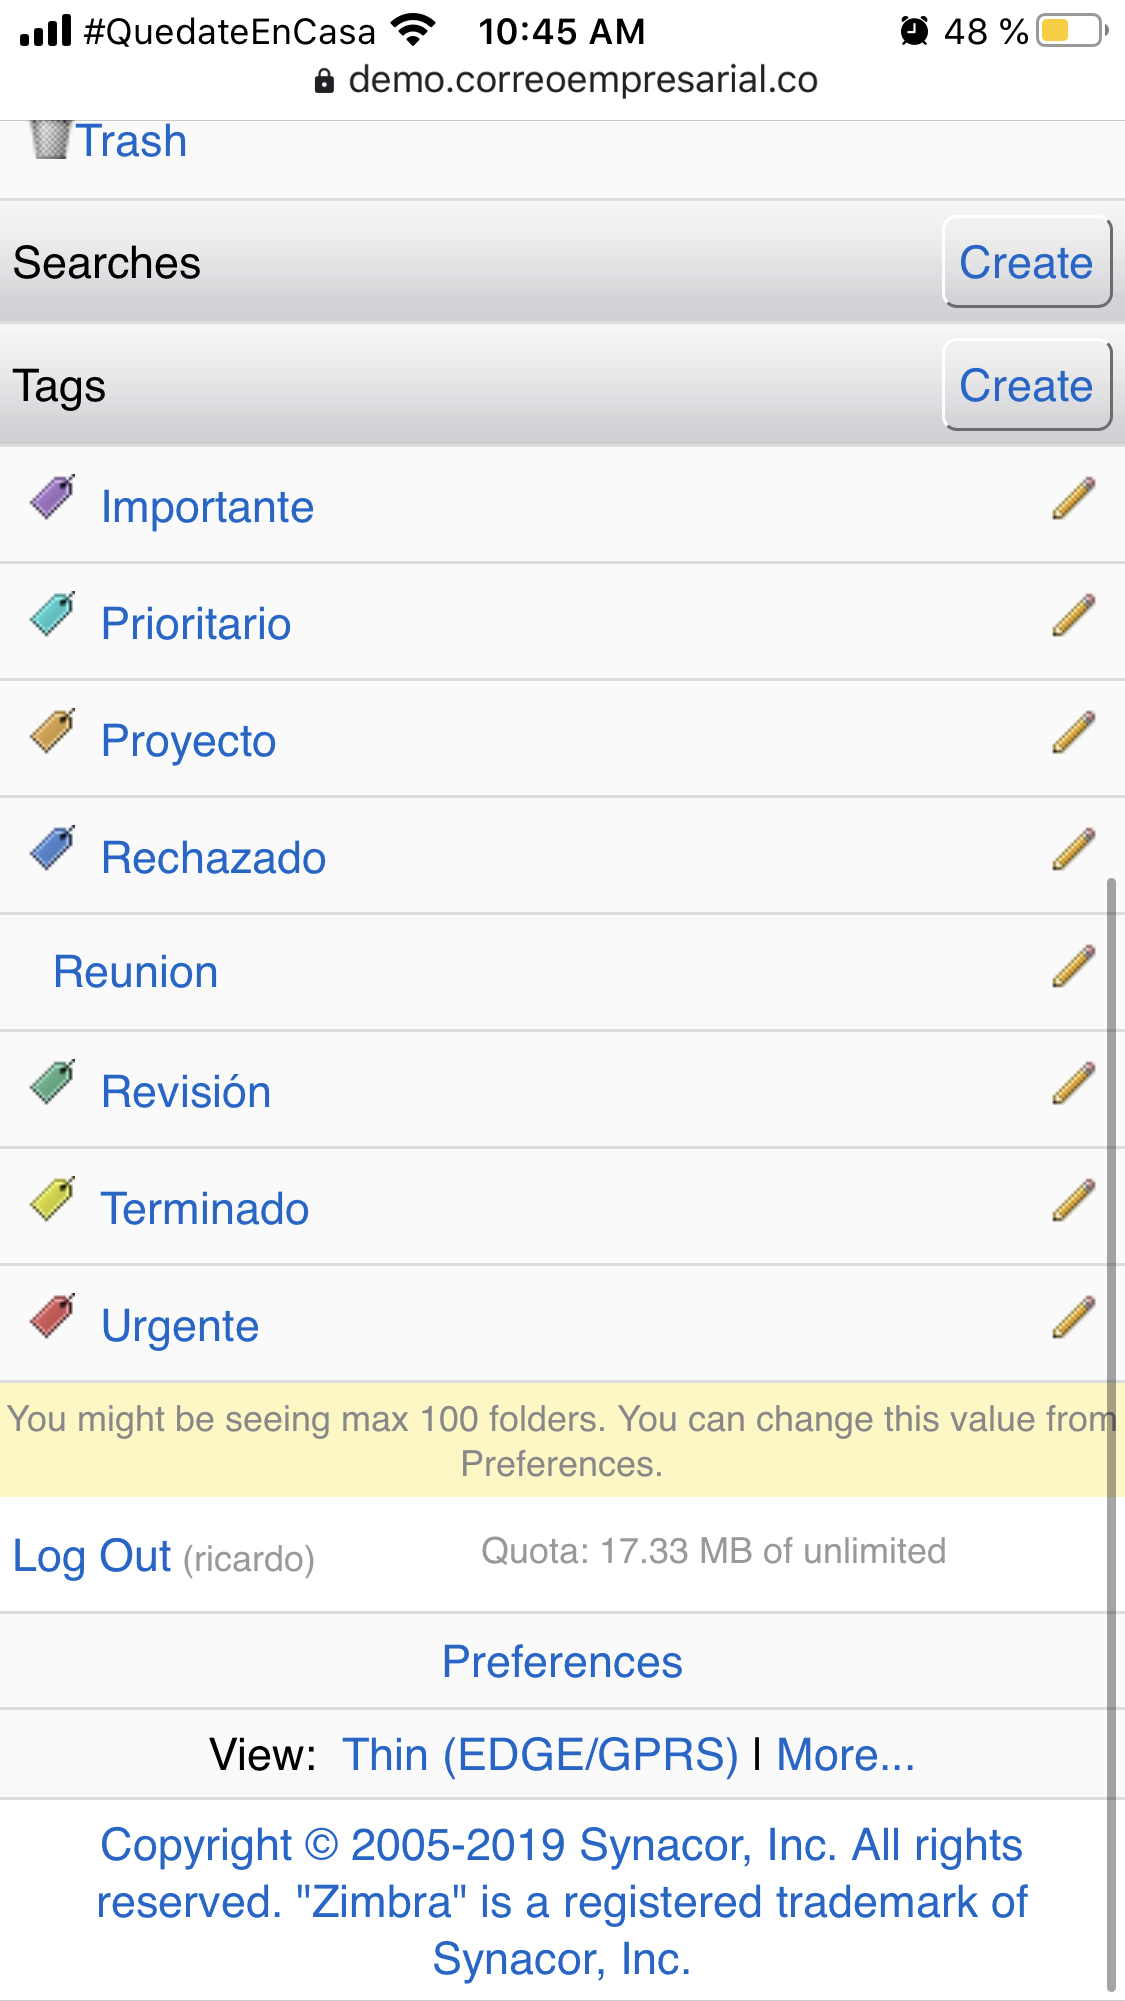
Task: Switch to Thin (EDGE/GPRS) view
Action: tap(540, 1755)
